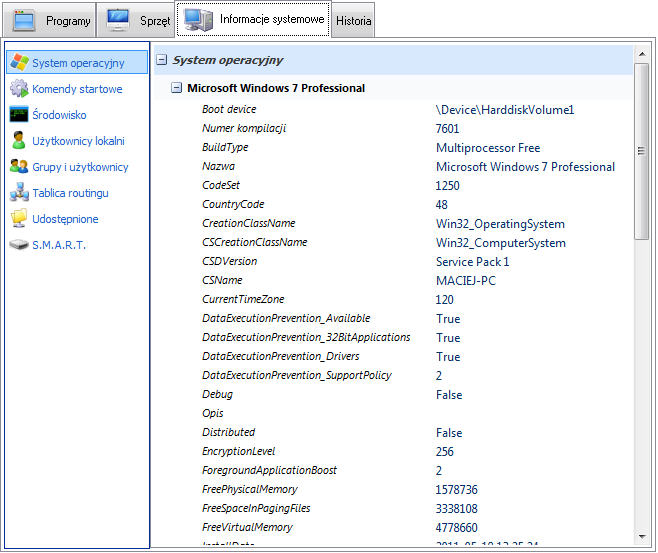Select the Opis row label
Image resolution: width=658 pixels, height=553 pixels.
(213, 413)
